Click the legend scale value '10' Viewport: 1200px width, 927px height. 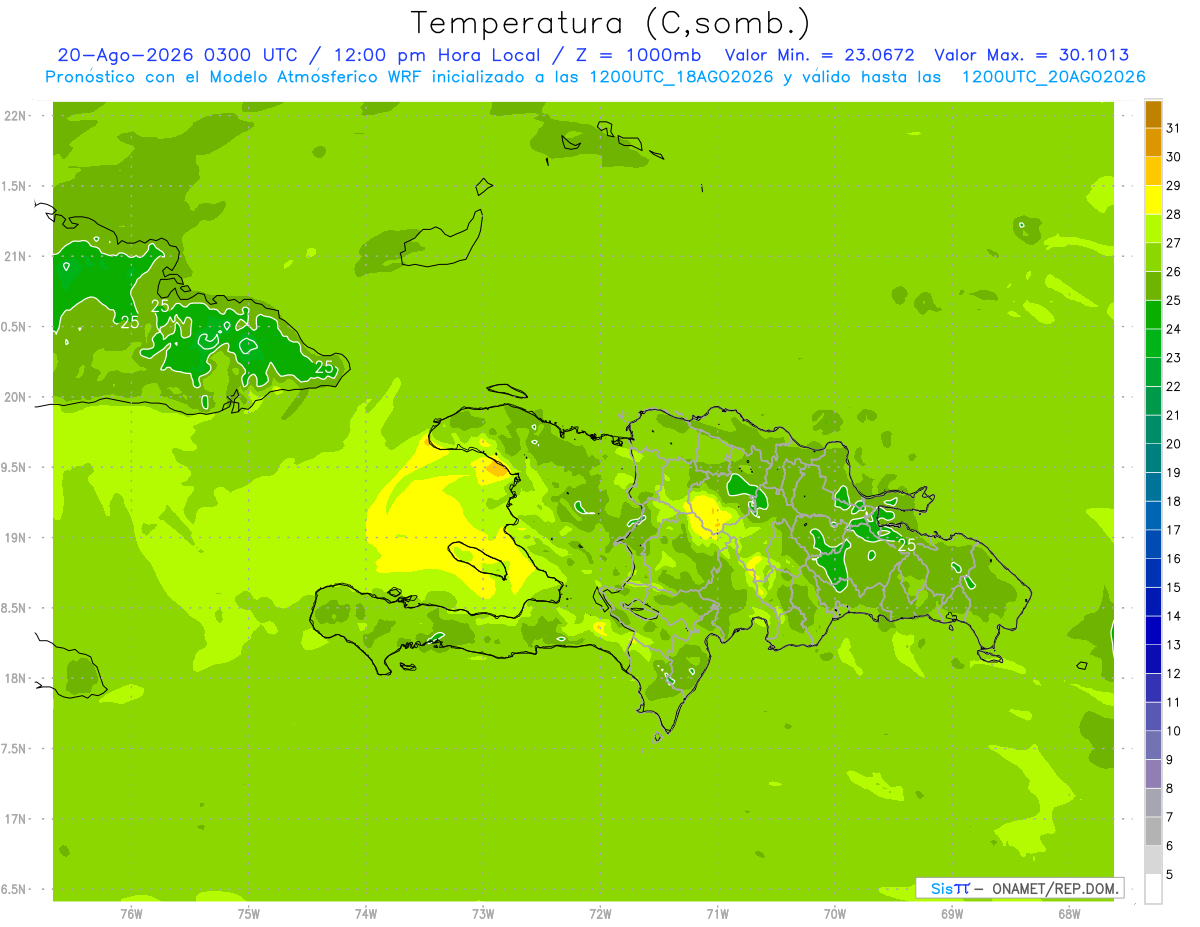[x=1173, y=731]
